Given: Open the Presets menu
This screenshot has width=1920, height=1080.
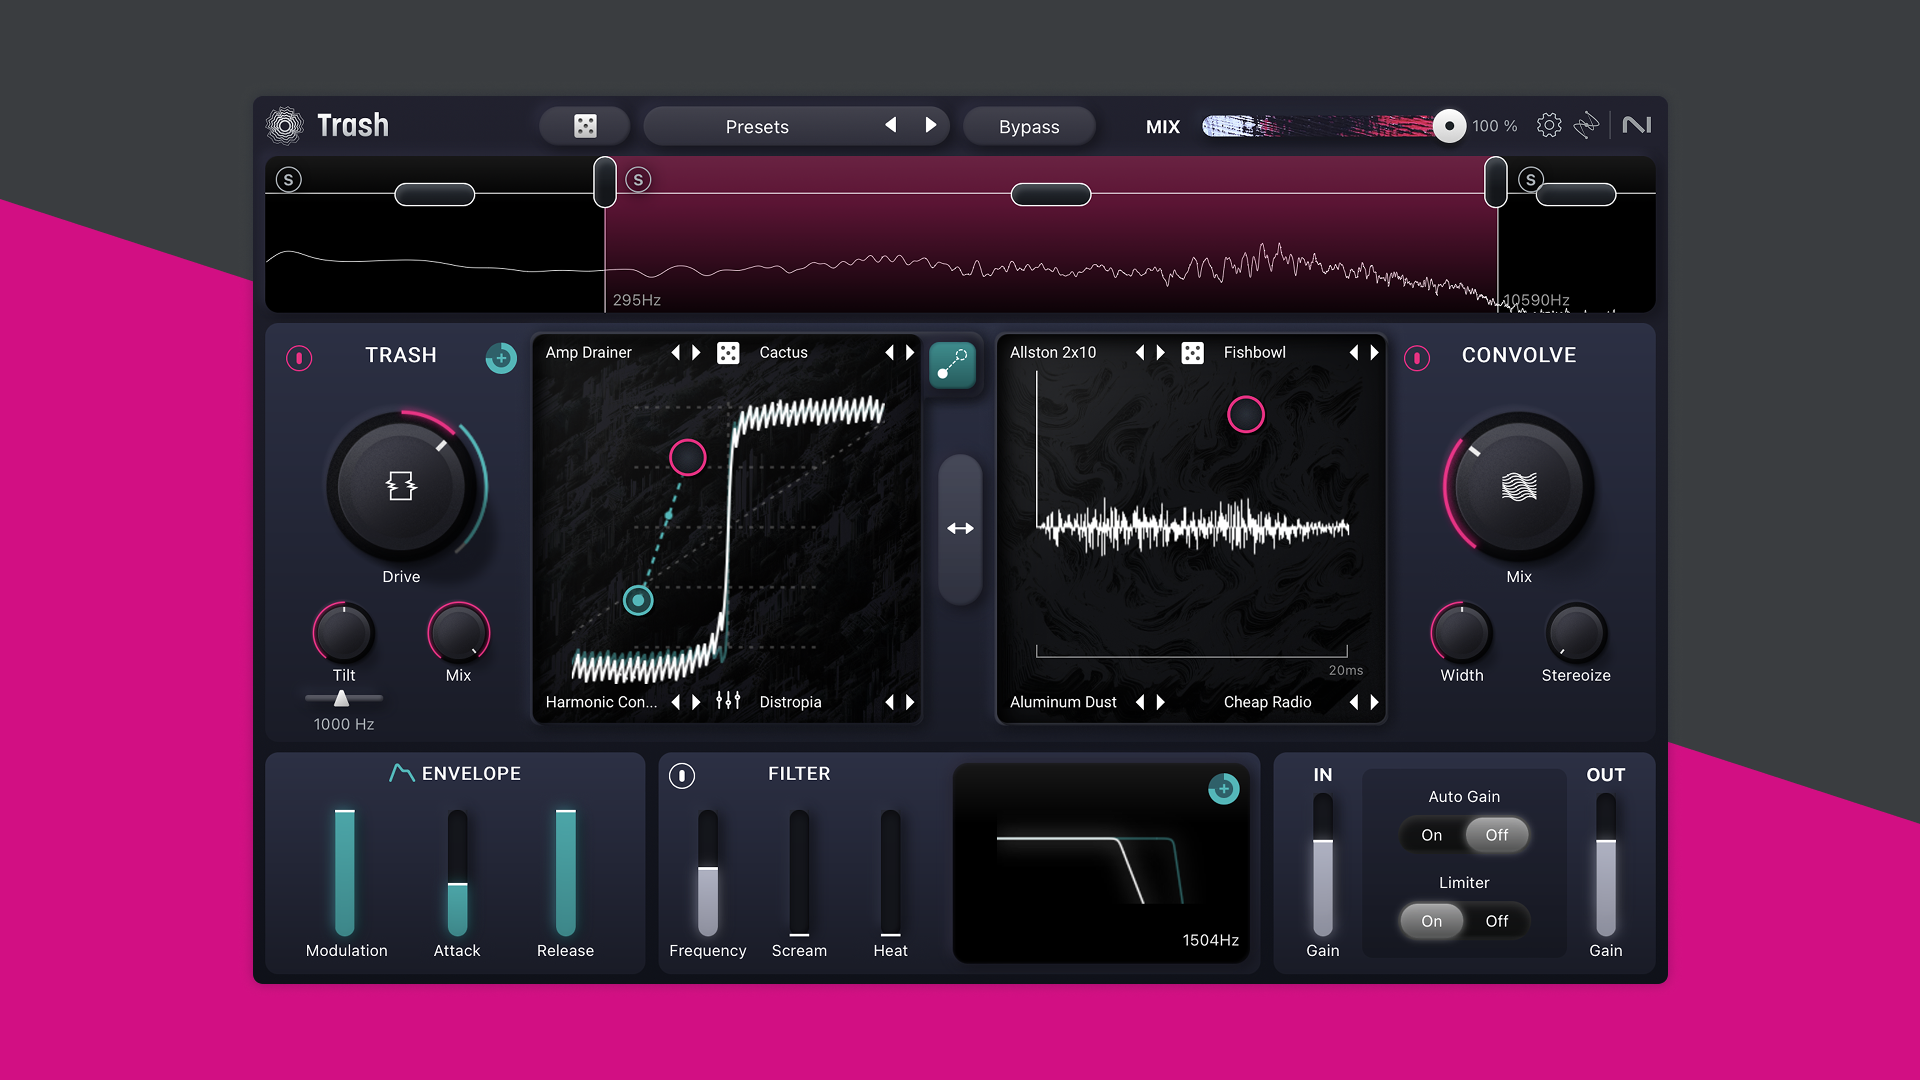Looking at the screenshot, I should point(757,127).
